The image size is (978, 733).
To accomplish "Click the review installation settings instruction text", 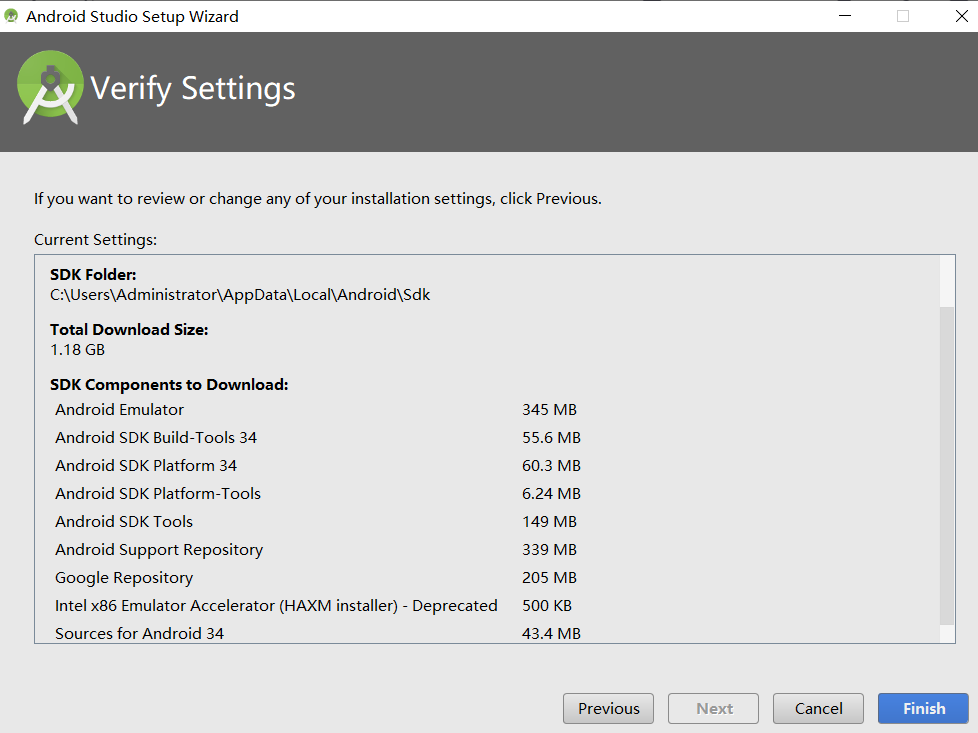I will tap(317, 198).
